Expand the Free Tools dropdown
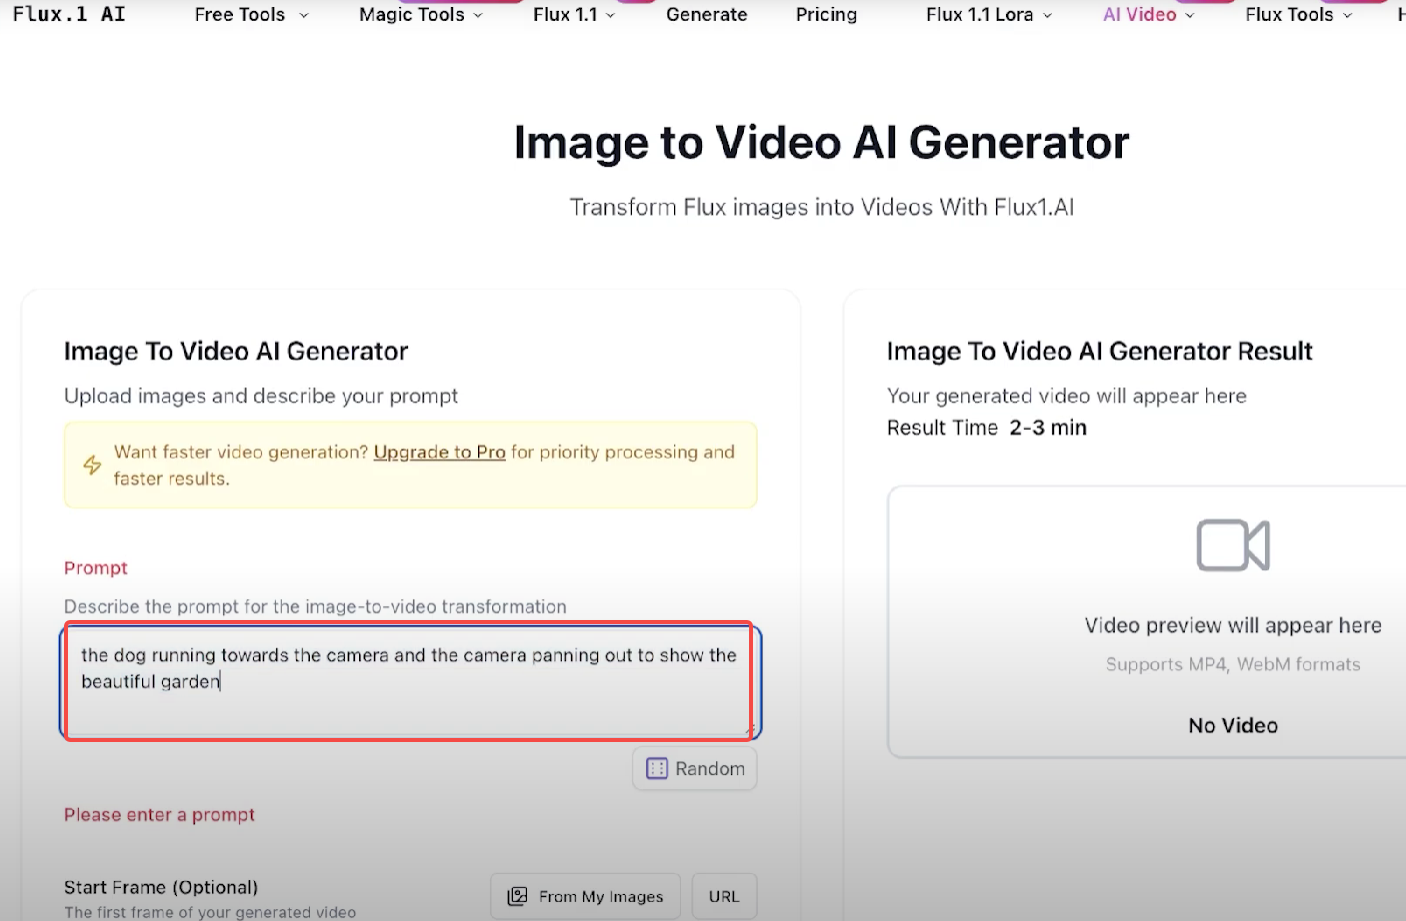This screenshot has height=921, width=1406. (x=249, y=14)
